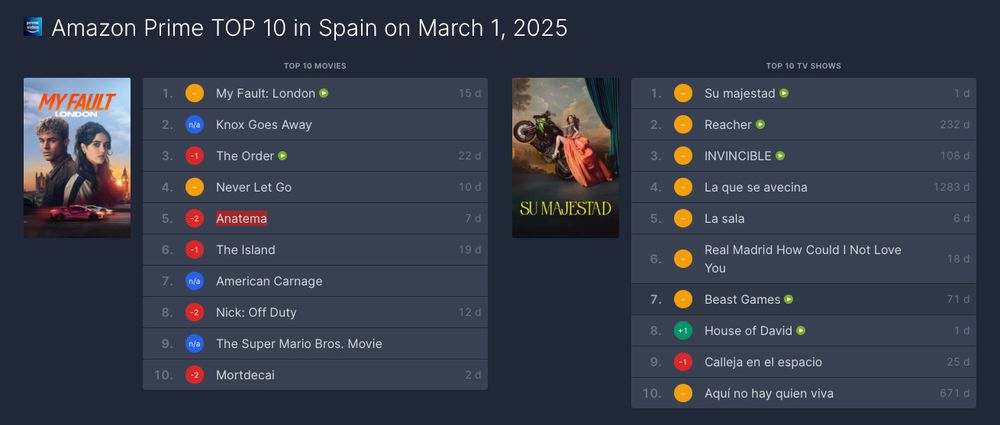Click the green play icon next to Reacher

(x=760, y=124)
